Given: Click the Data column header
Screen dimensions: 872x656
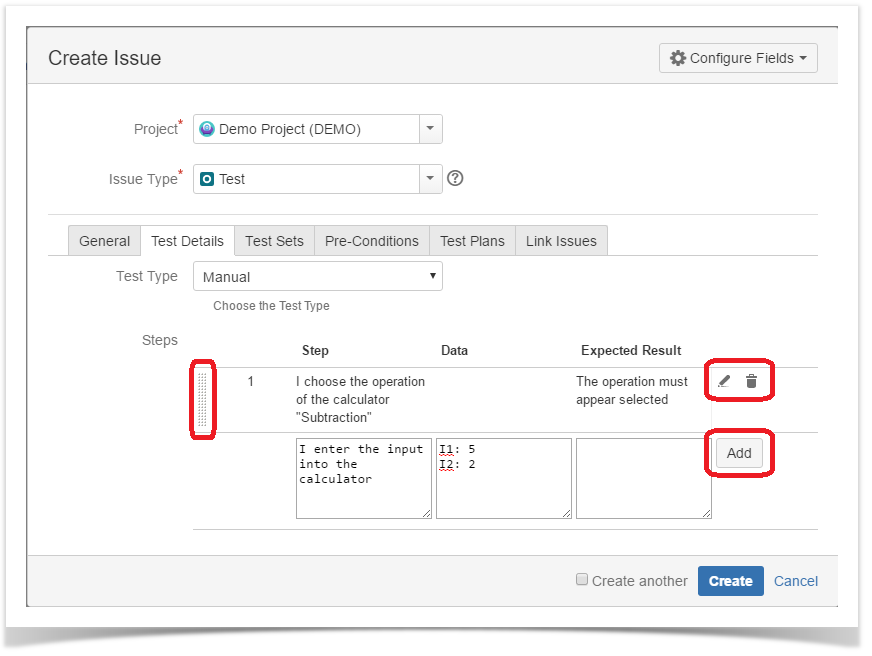Looking at the screenshot, I should pos(454,350).
